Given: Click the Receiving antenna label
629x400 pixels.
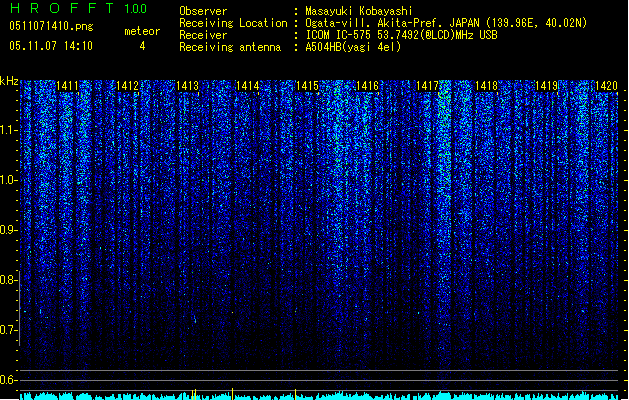Looking at the screenshot, I should pyautogui.click(x=230, y=47).
